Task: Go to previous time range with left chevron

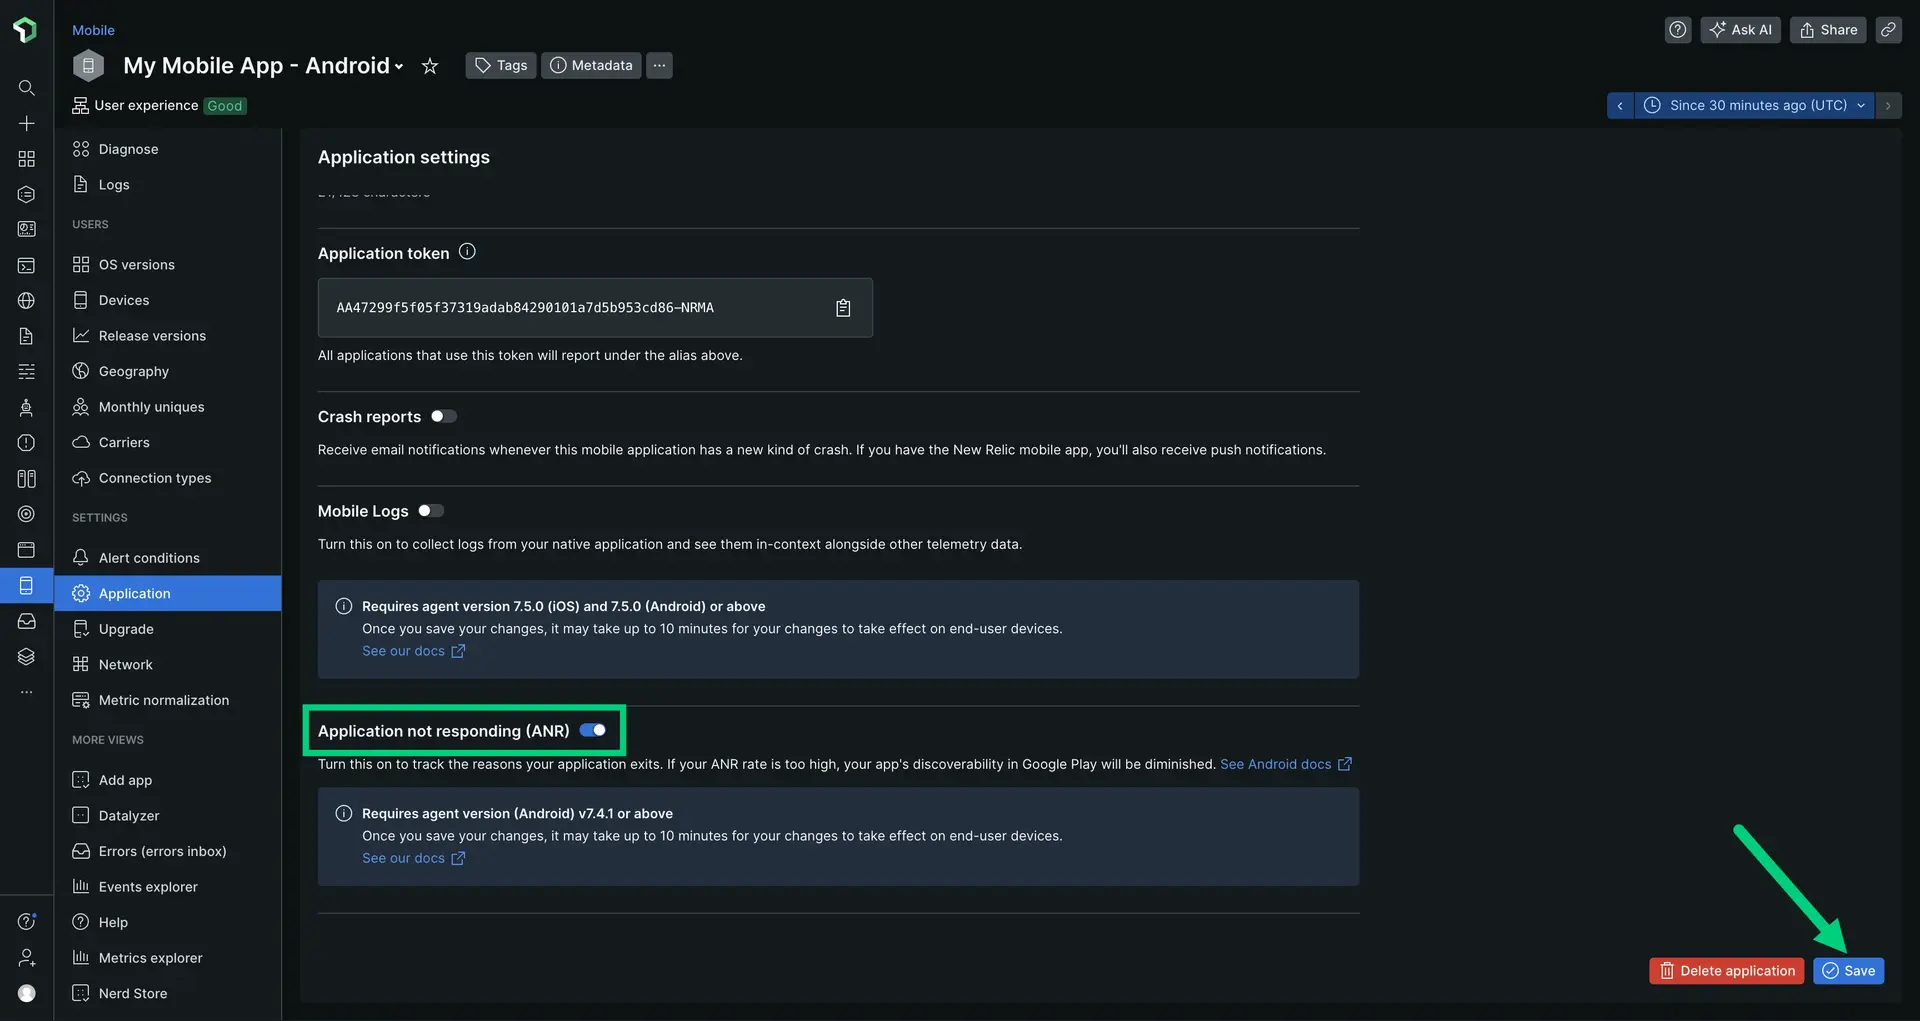Action: coord(1620,106)
